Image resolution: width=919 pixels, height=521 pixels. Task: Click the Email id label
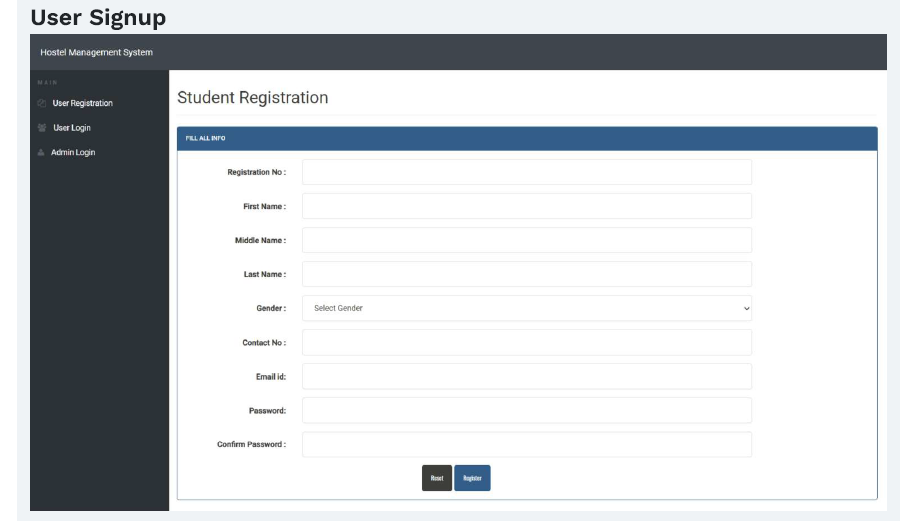271,377
